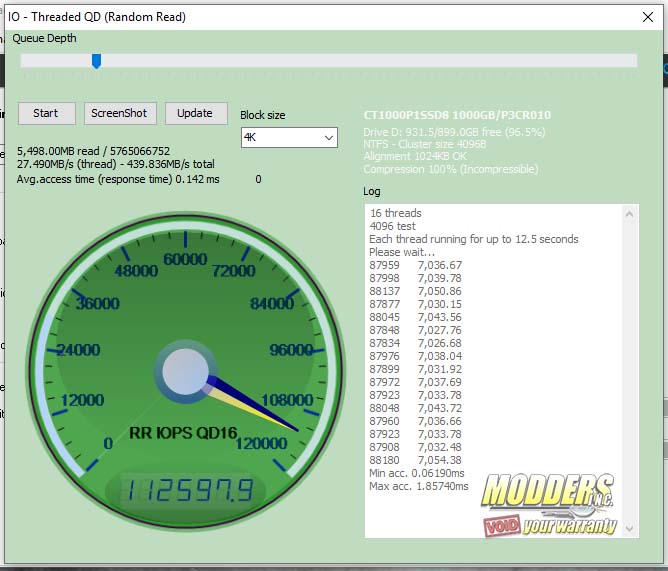Click the Log scrollbar up arrow
The width and height of the screenshot is (668, 571).
coord(629,214)
